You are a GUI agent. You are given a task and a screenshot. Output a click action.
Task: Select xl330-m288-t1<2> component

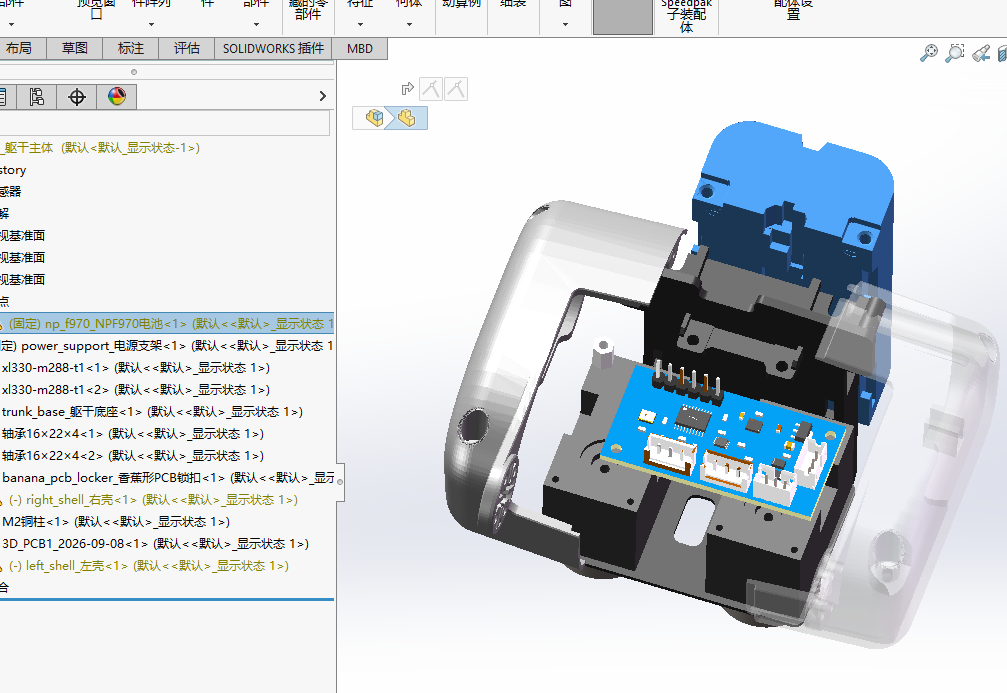(x=136, y=390)
